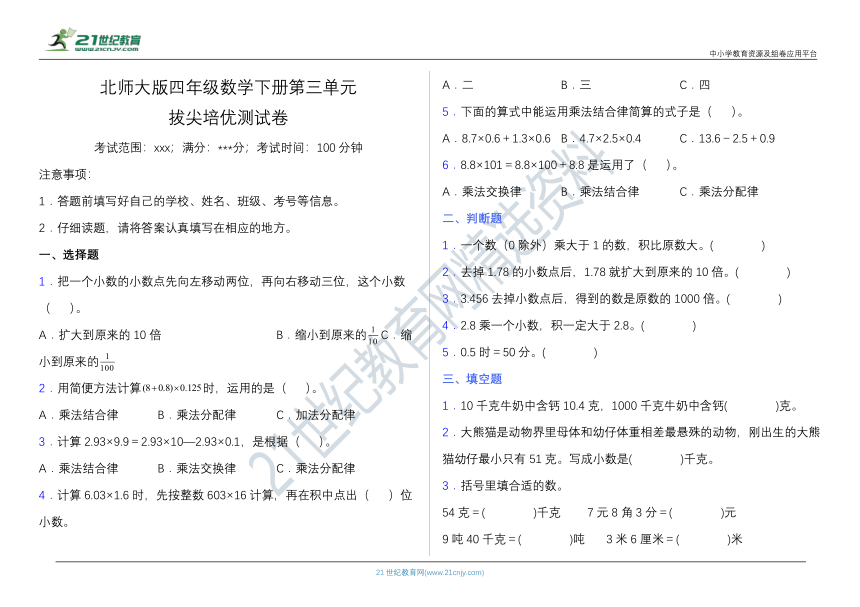Choose option A．乘法交换律 under question 6
Viewport: 860px width, 607px height.
point(482,192)
